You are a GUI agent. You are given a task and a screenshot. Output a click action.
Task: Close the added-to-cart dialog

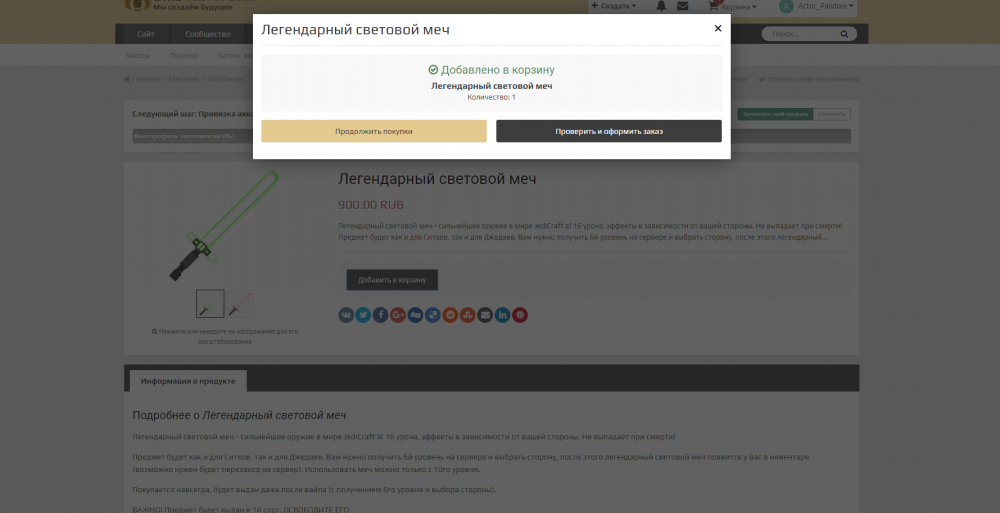pos(717,28)
